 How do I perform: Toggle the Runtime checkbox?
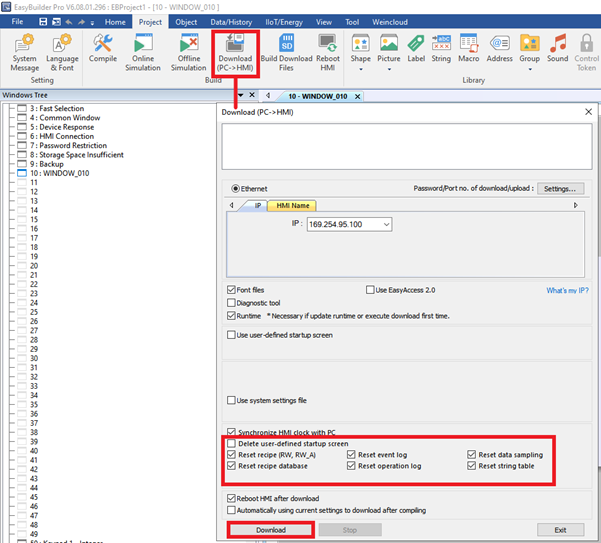(x=231, y=316)
